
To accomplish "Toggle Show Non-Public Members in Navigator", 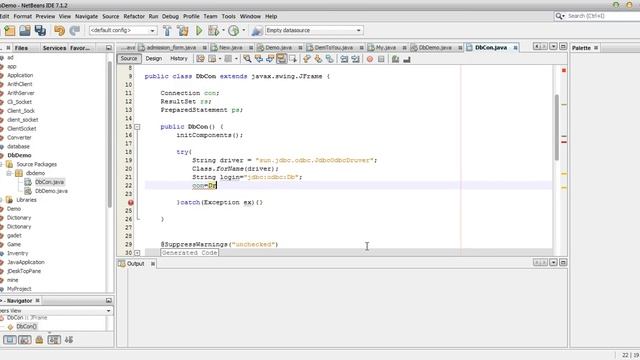I will coord(54,340).
